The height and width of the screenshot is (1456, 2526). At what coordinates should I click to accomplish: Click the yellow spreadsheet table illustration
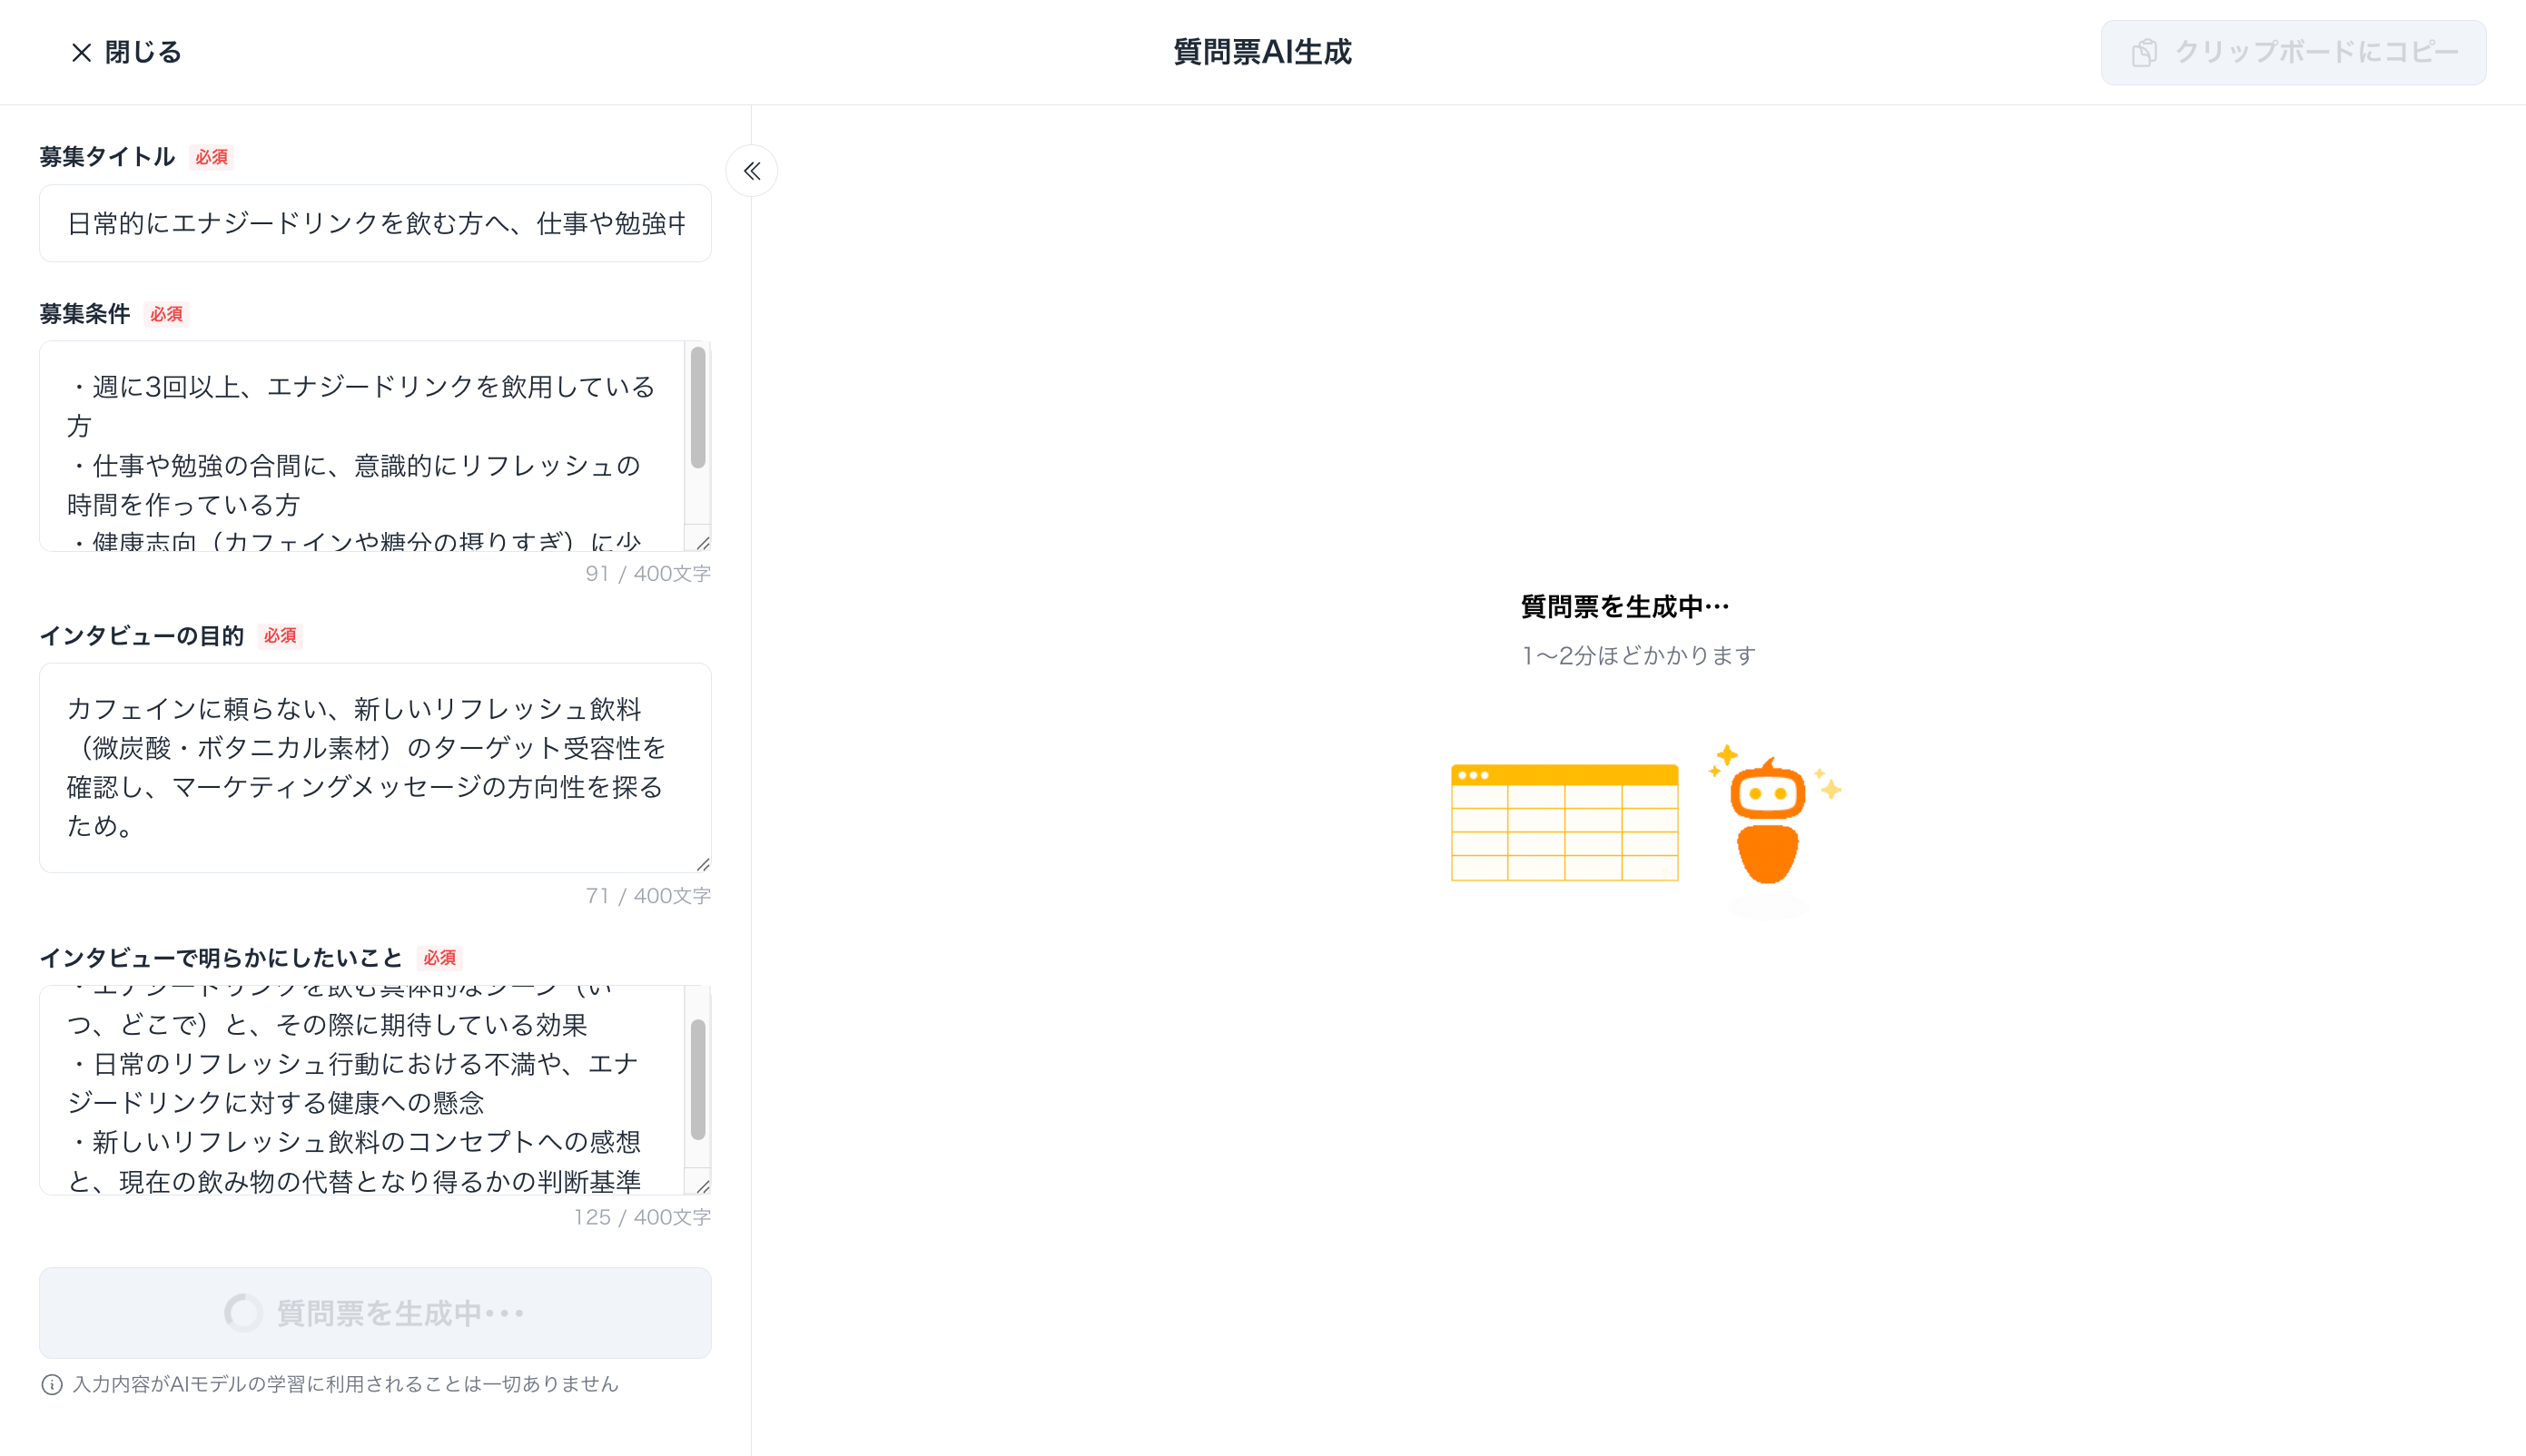pos(1564,823)
